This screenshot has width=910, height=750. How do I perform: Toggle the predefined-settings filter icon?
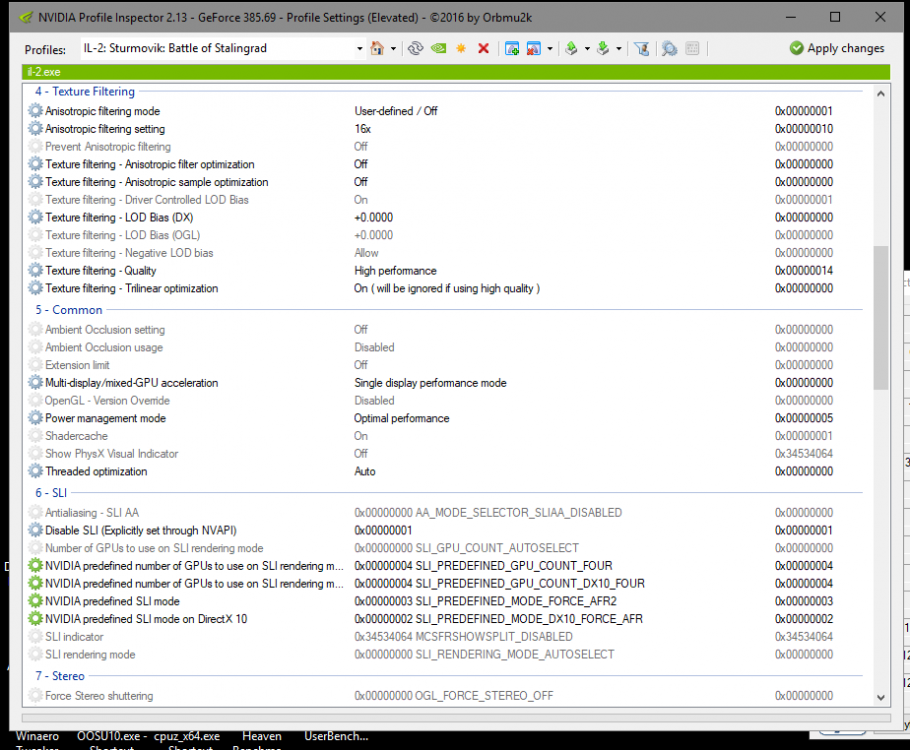[x=641, y=48]
